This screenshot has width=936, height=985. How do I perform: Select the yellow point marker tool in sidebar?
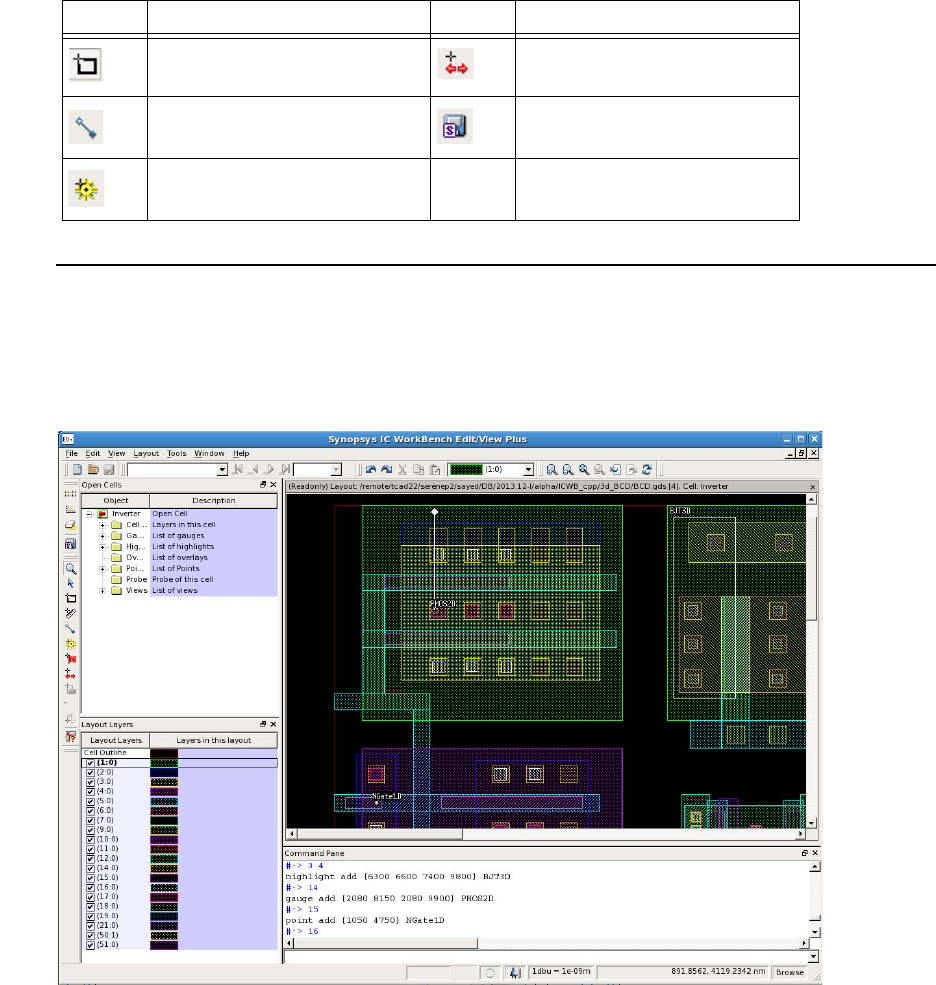click(71, 644)
